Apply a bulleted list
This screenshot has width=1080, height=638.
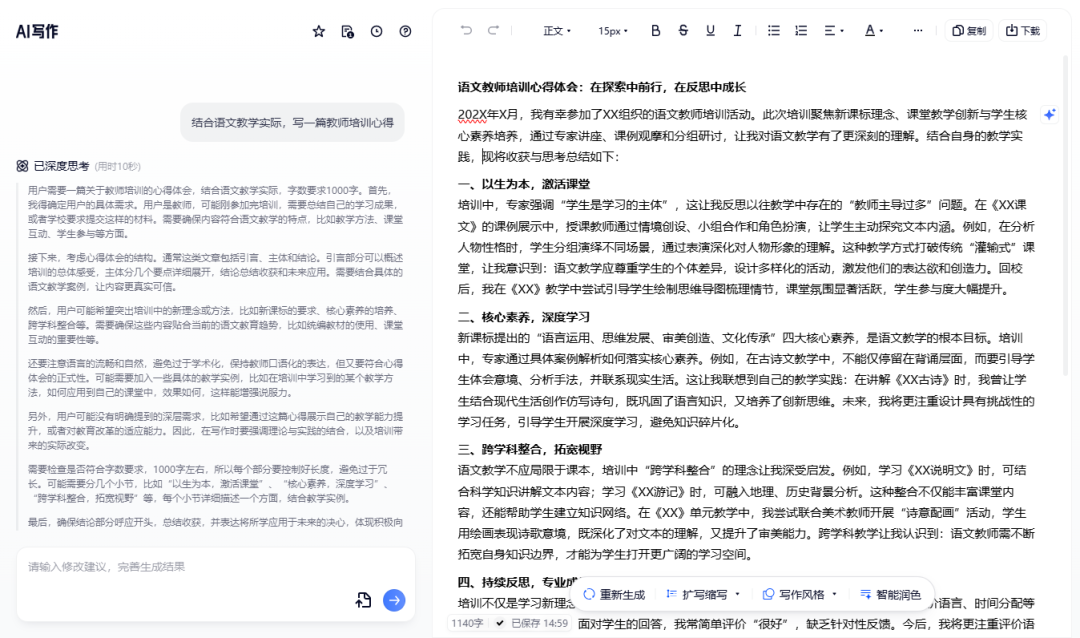pos(773,31)
